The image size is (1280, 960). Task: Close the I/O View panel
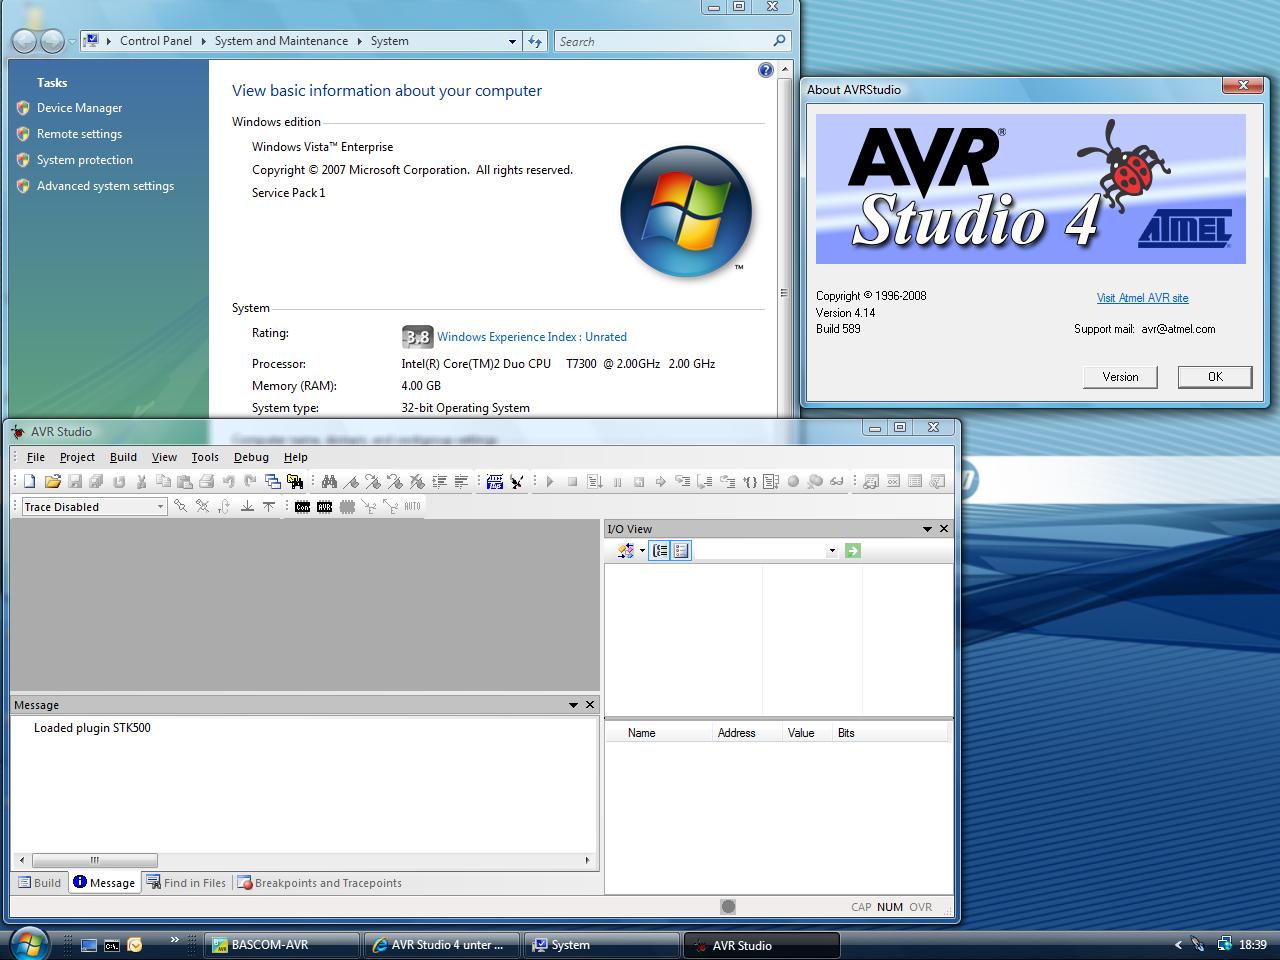point(943,529)
